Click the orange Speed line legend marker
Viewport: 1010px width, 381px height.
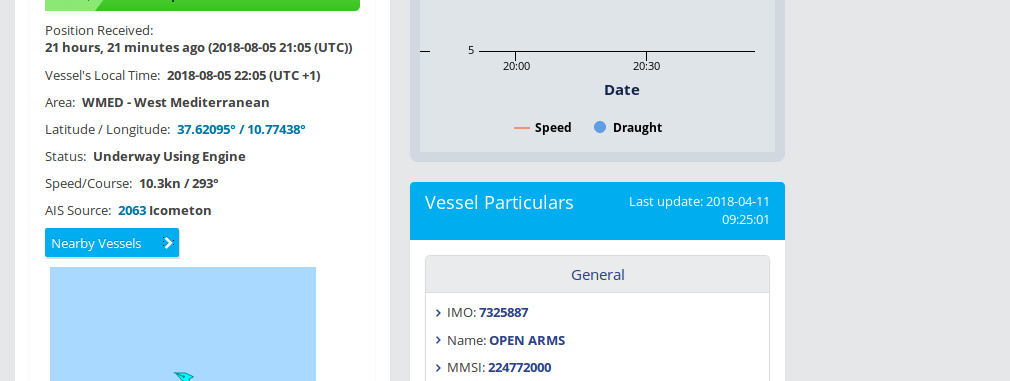tap(522, 128)
